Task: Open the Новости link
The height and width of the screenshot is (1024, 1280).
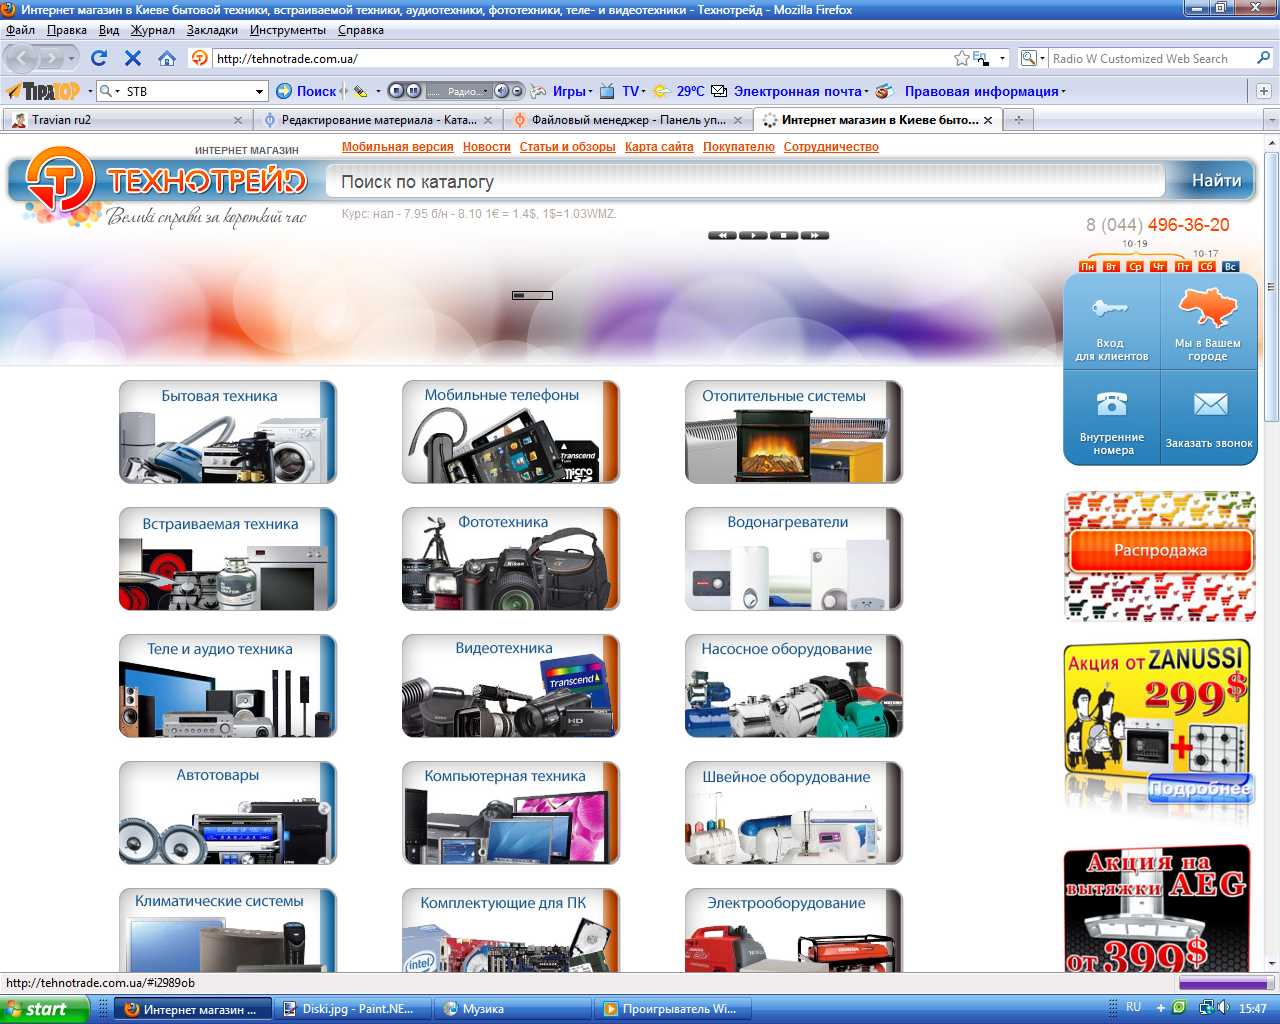Action: pos(486,147)
